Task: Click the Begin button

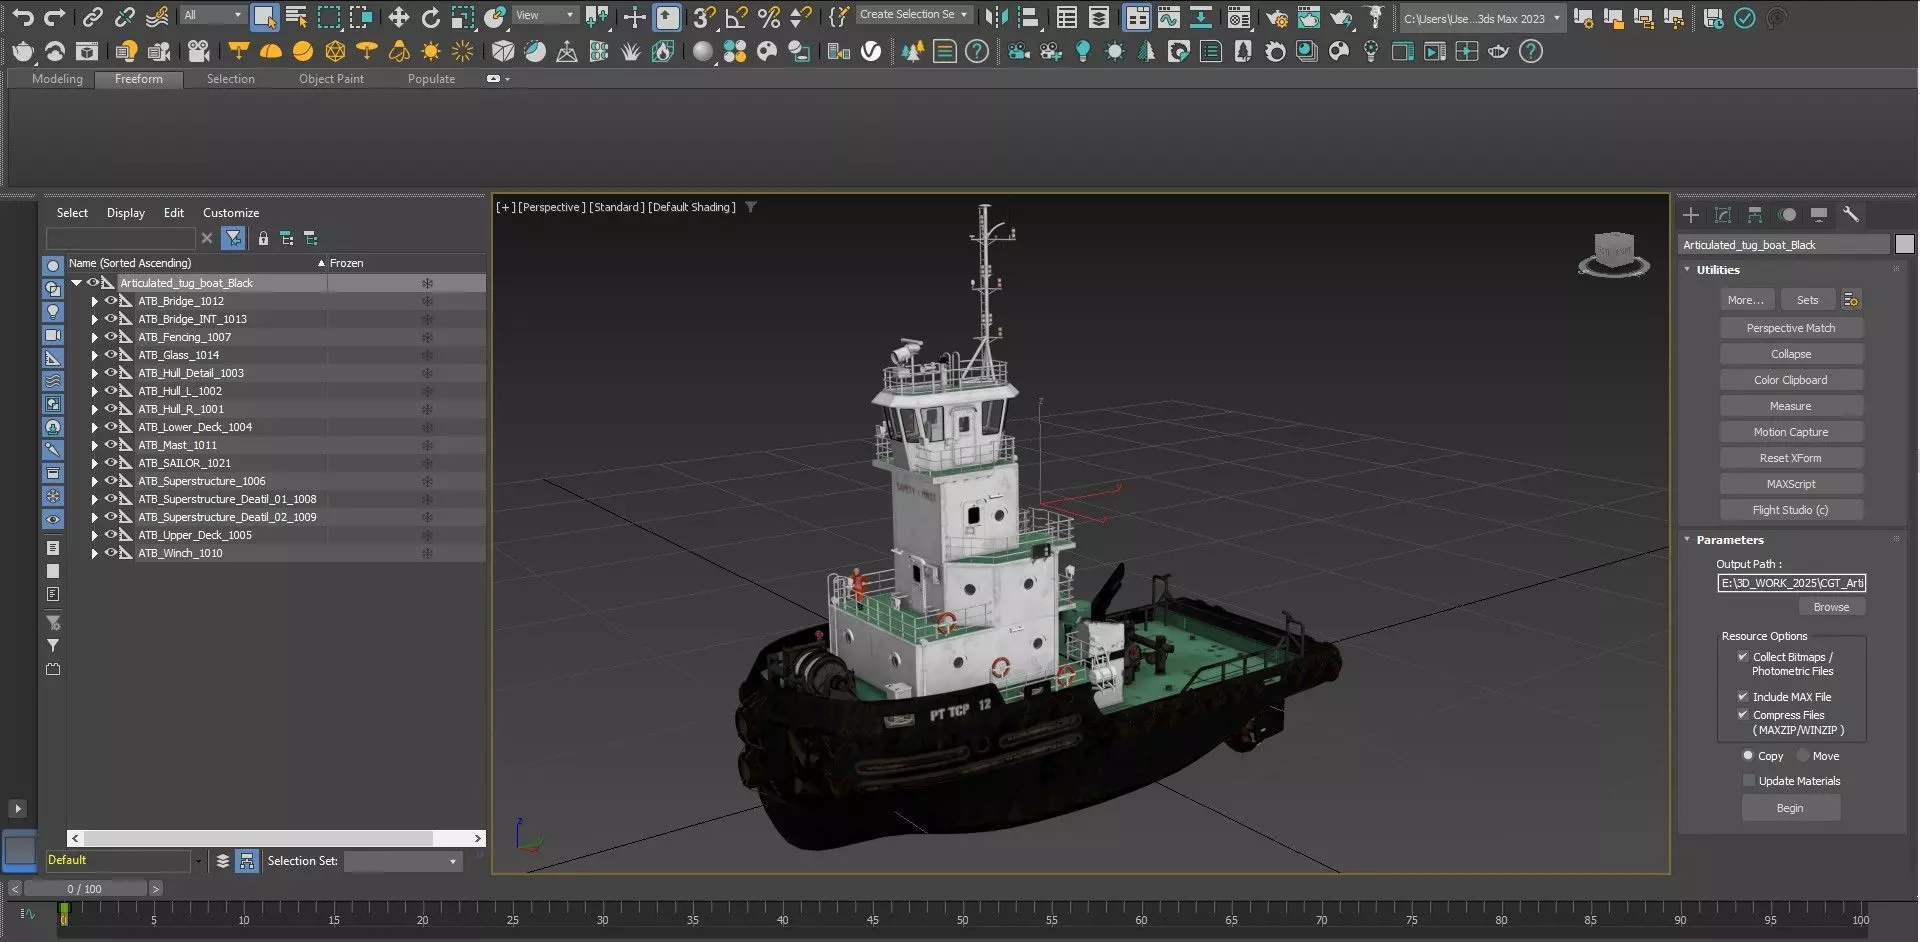Action: pyautogui.click(x=1791, y=808)
